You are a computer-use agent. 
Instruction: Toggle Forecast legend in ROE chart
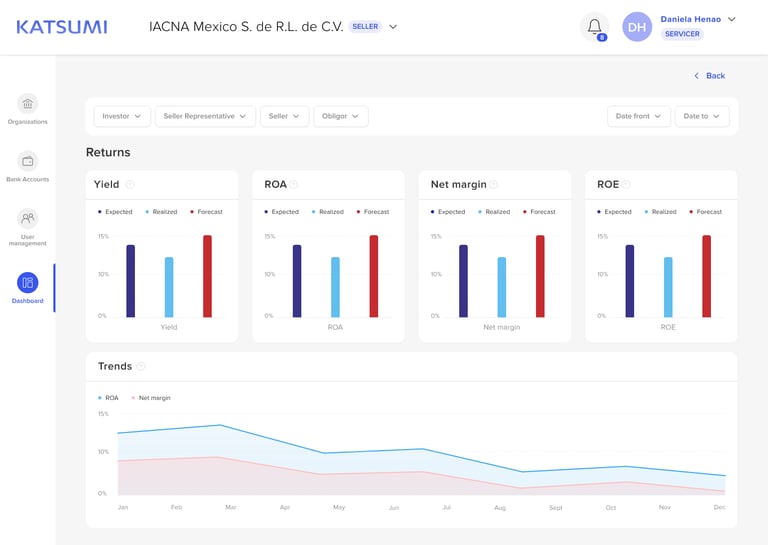click(x=705, y=212)
